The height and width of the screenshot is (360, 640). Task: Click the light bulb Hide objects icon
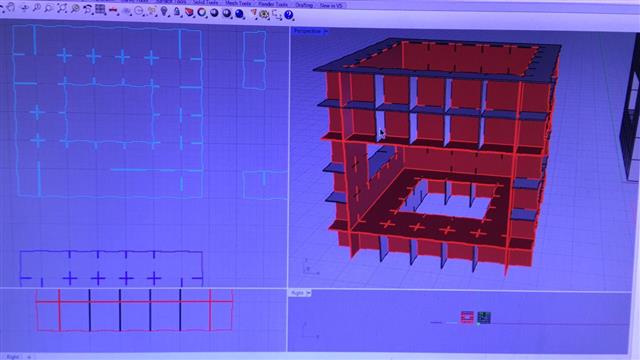point(164,11)
